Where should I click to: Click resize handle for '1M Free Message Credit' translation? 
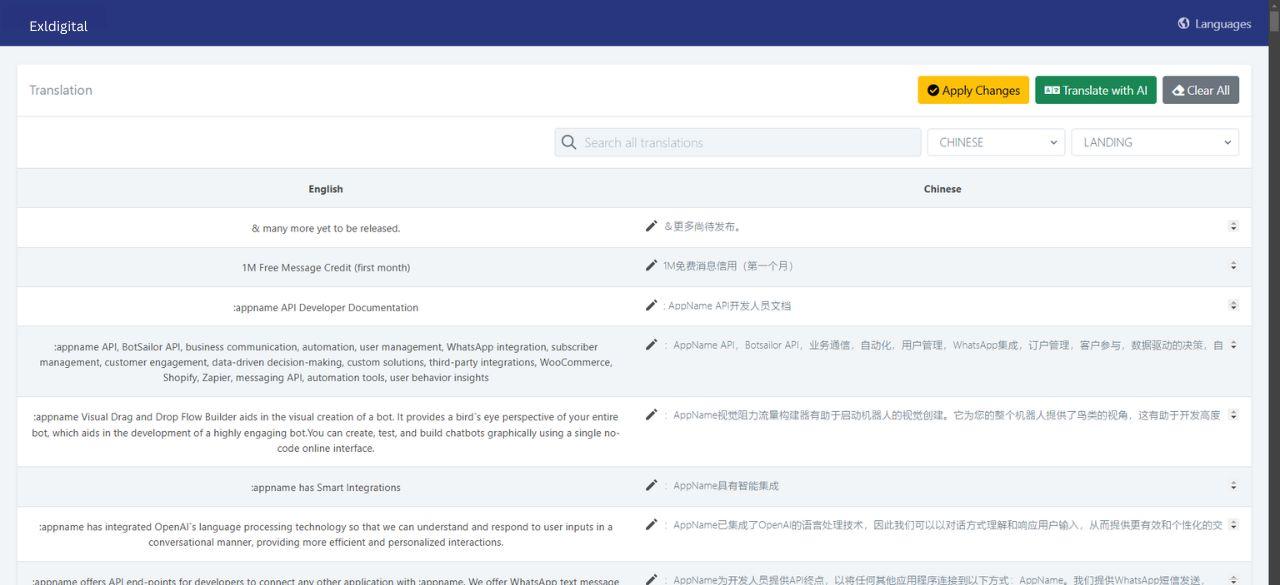click(1233, 265)
